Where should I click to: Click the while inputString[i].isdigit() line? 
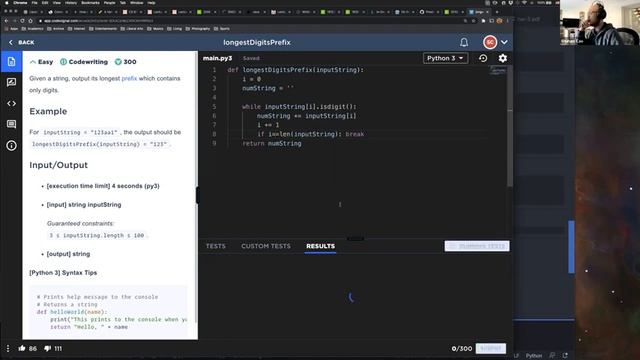point(299,107)
